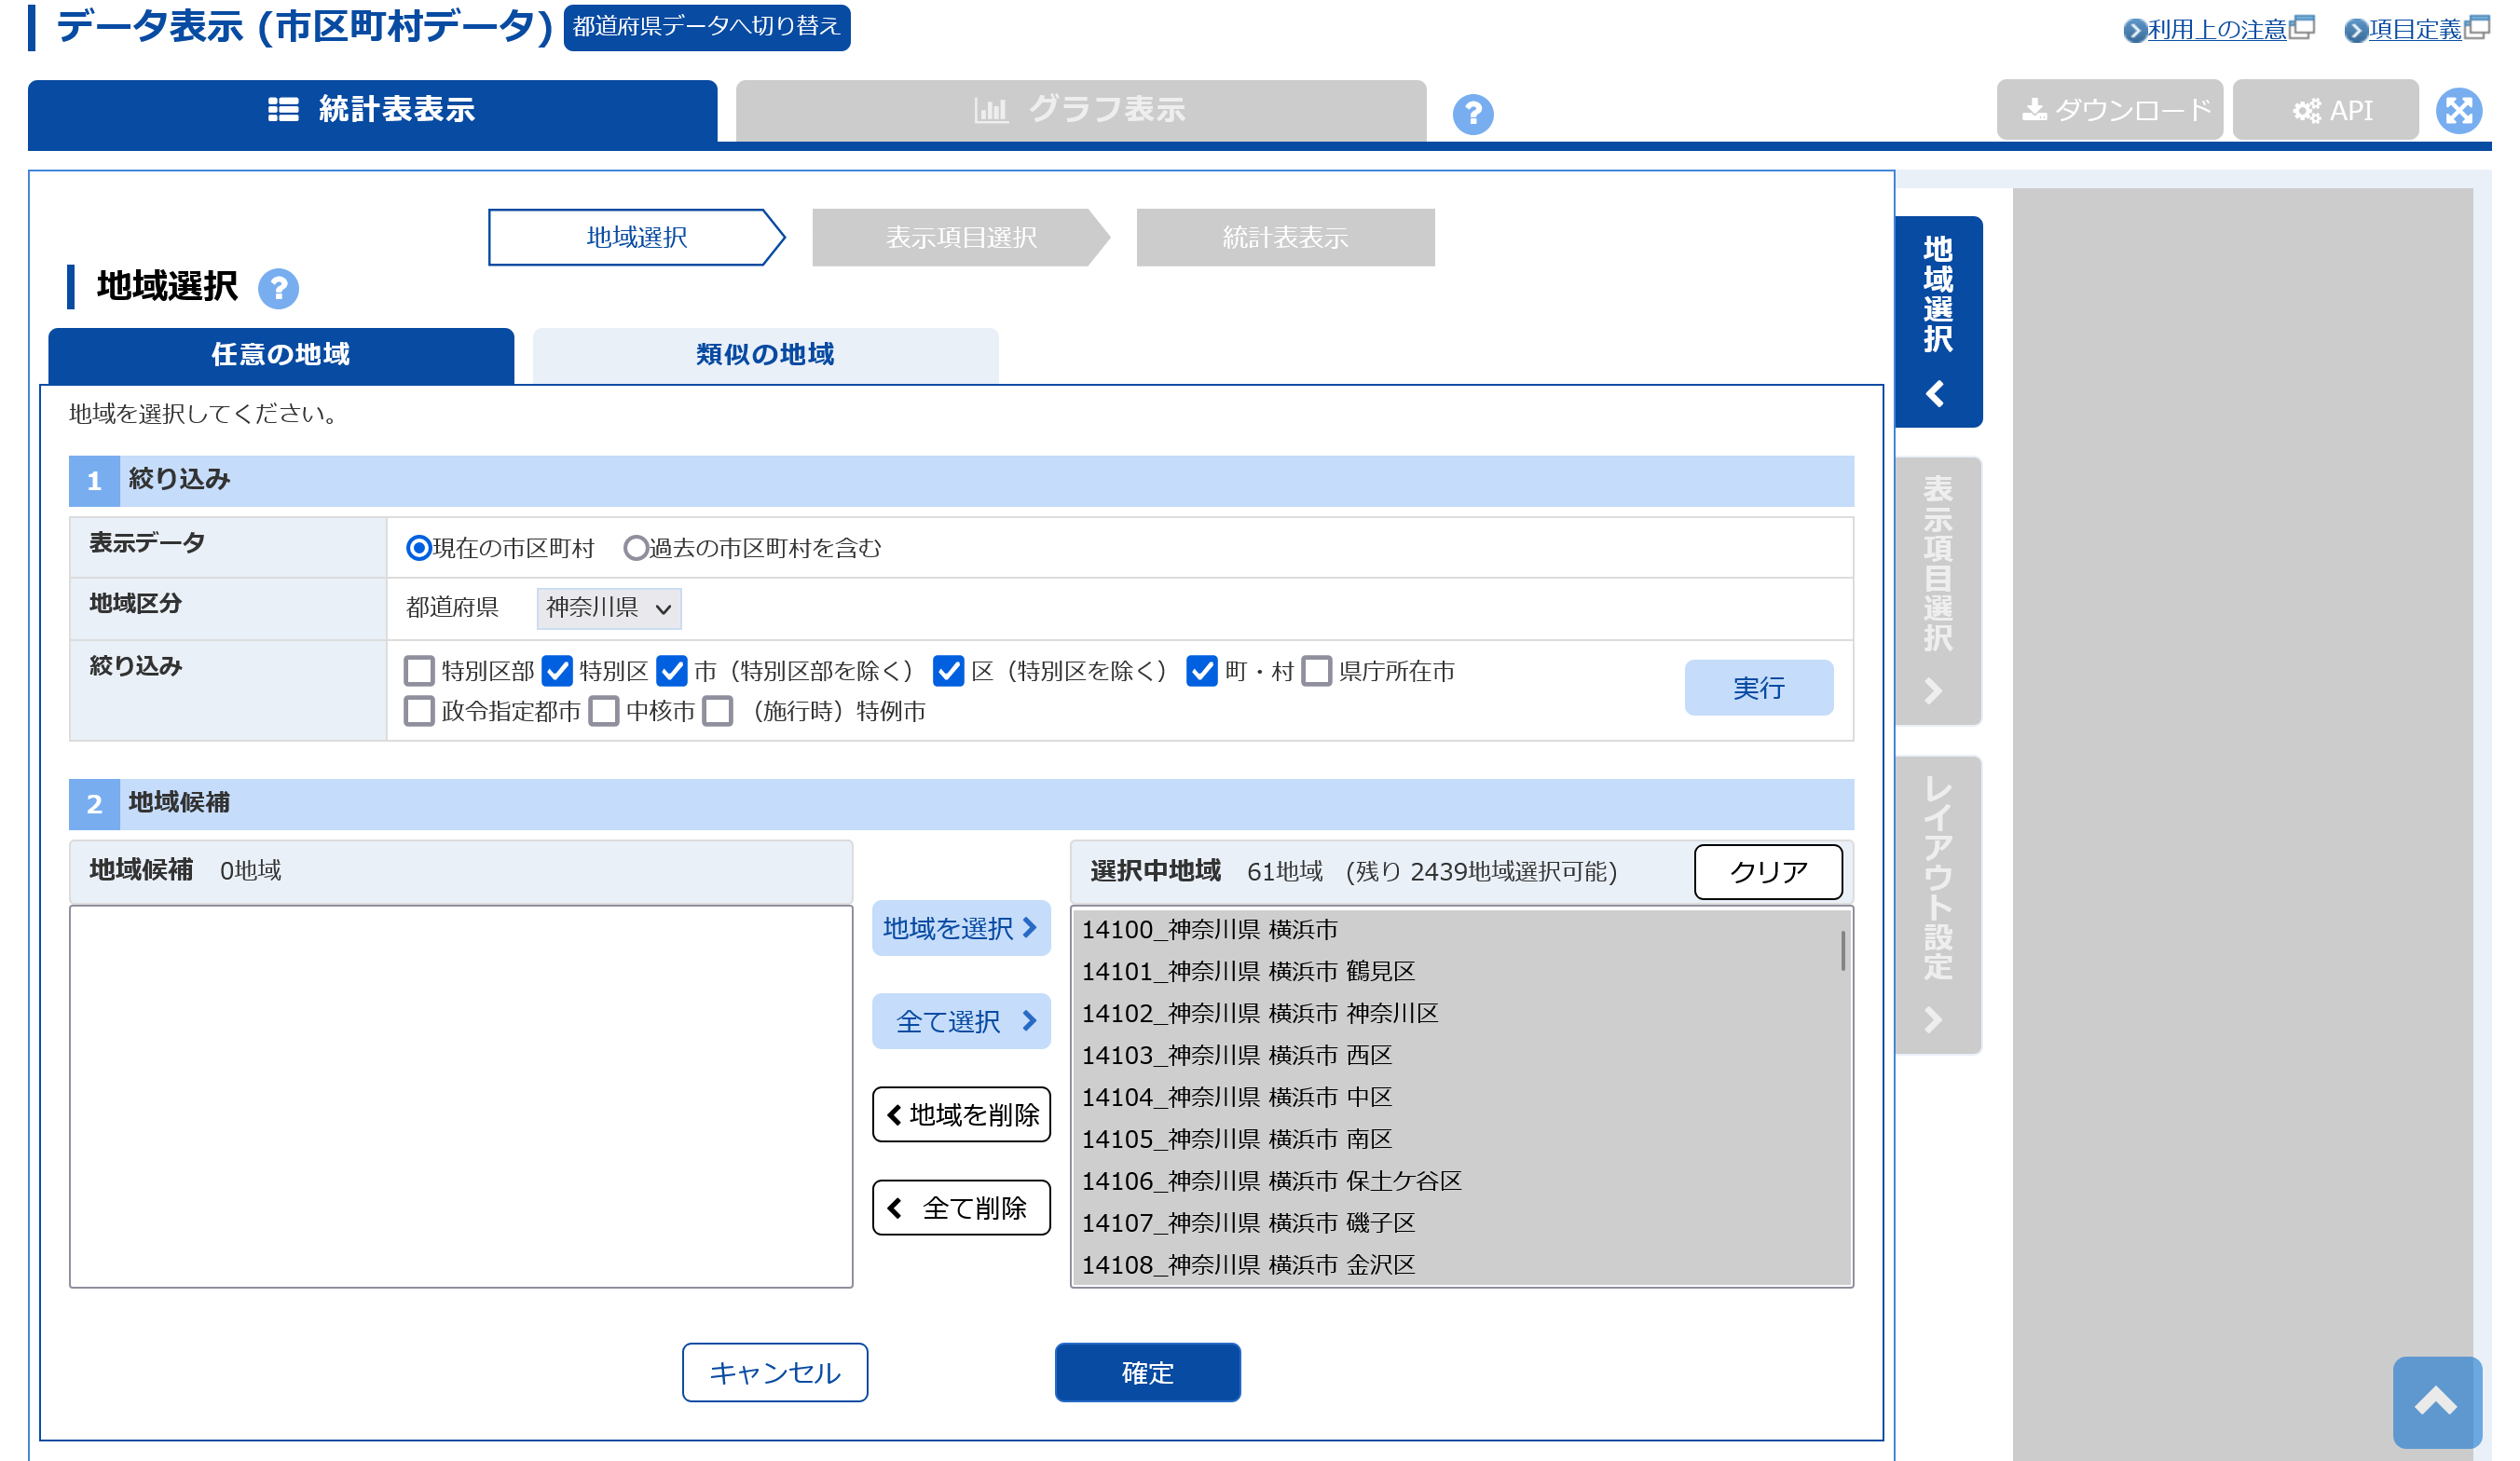The height and width of the screenshot is (1461, 2520).
Task: Open the ダウンロード download button
Action: [2109, 110]
